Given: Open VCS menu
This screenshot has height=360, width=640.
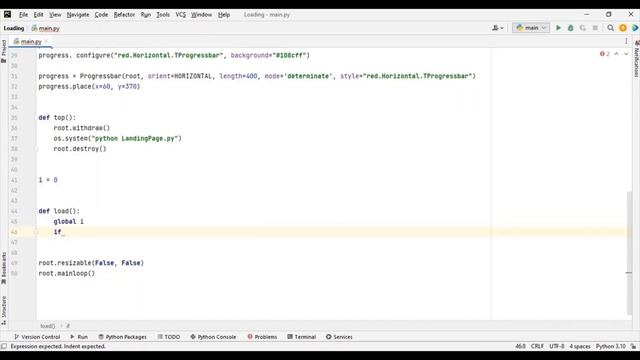Looking at the screenshot, I should [x=180, y=15].
